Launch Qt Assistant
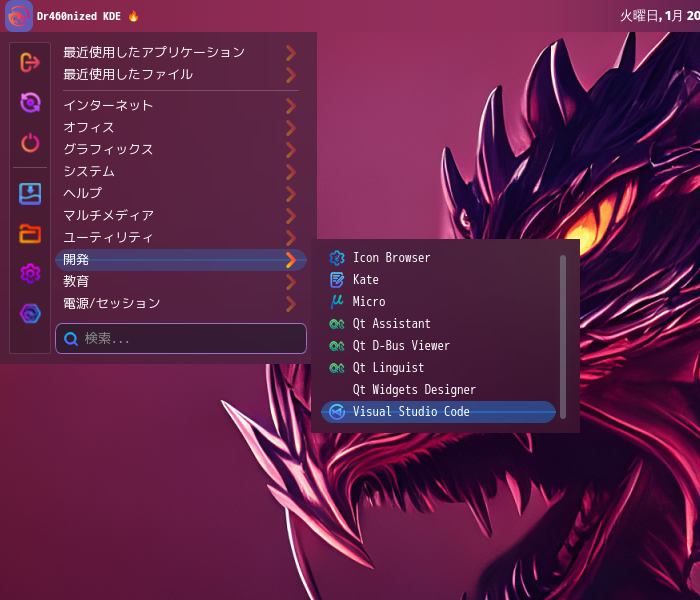Screen dimensions: 700x600 pos(438,324)
